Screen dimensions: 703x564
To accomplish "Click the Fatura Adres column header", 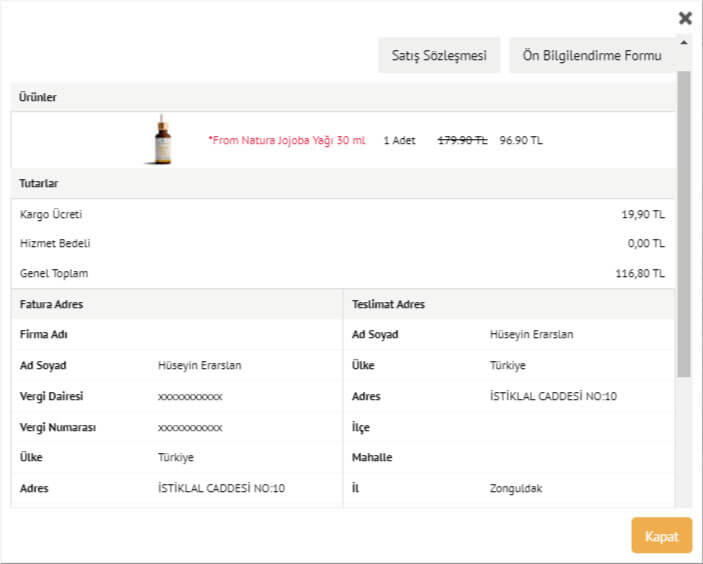I will (51, 304).
